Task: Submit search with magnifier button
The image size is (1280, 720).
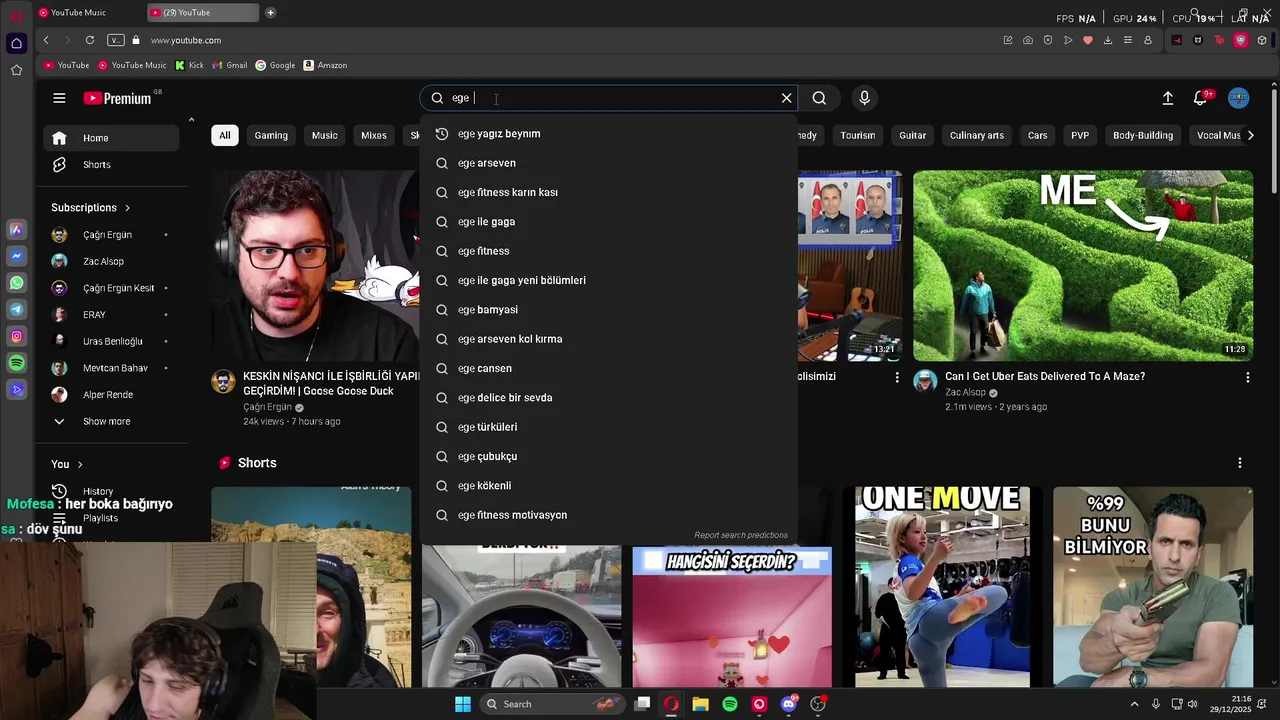Action: [x=819, y=98]
